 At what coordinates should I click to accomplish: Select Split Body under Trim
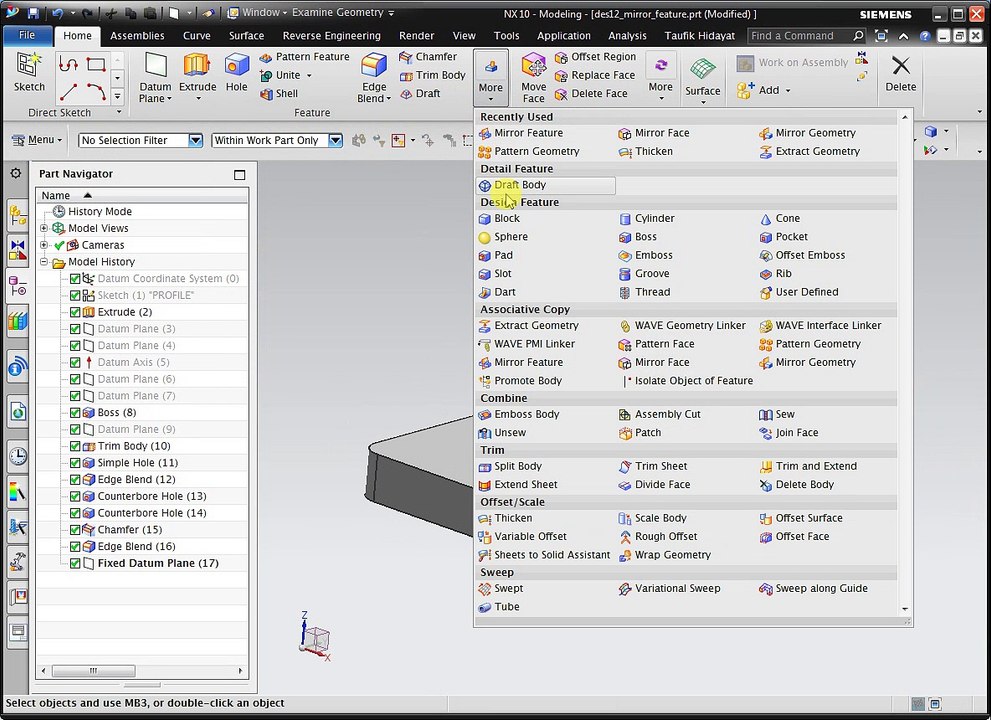tap(510, 467)
